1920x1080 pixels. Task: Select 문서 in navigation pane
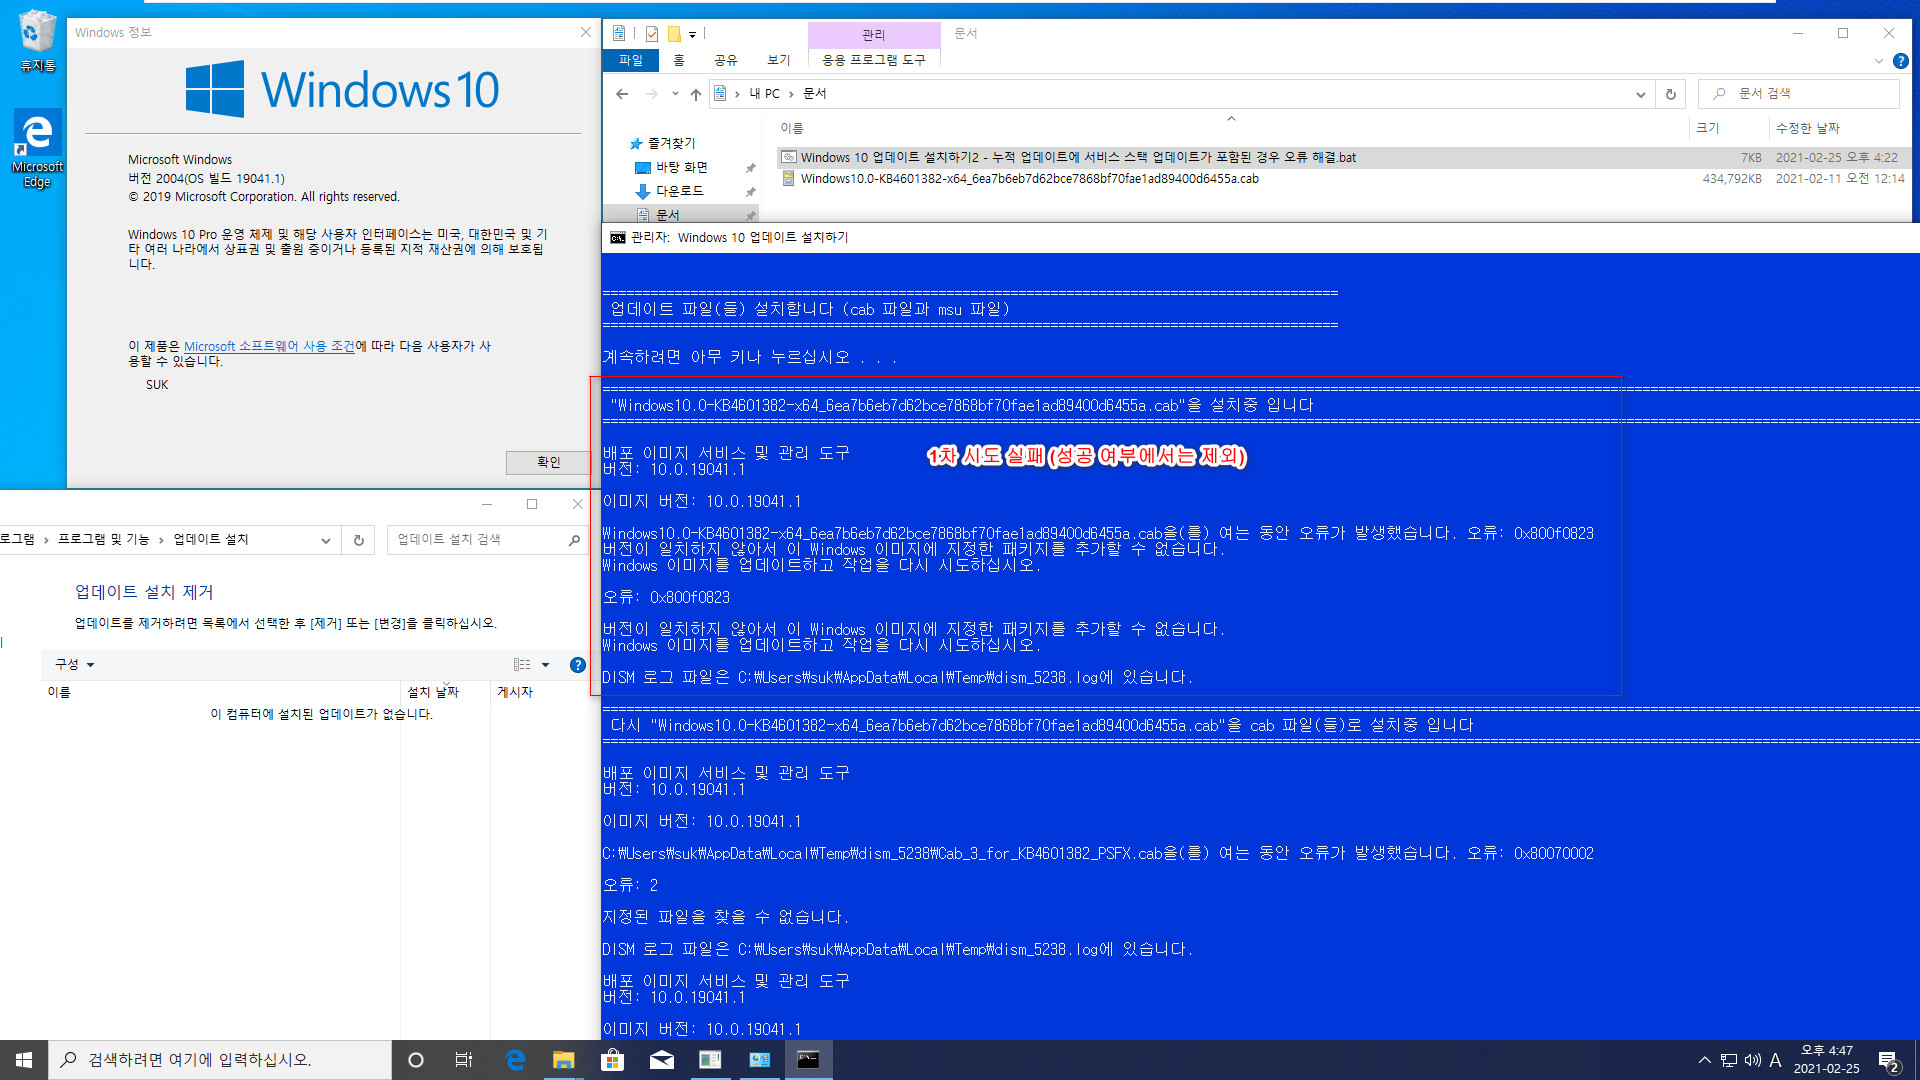[667, 215]
